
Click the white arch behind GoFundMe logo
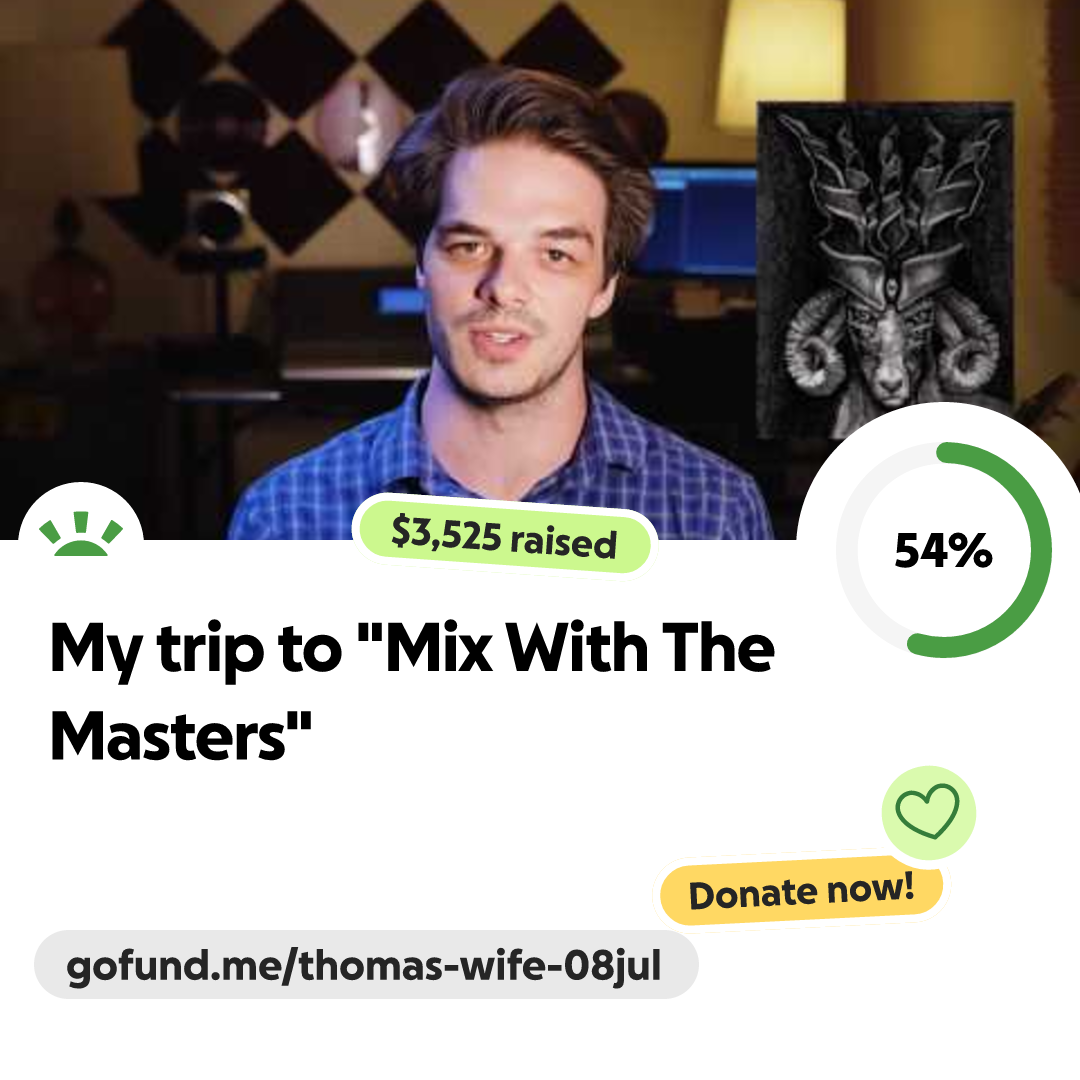(x=81, y=513)
